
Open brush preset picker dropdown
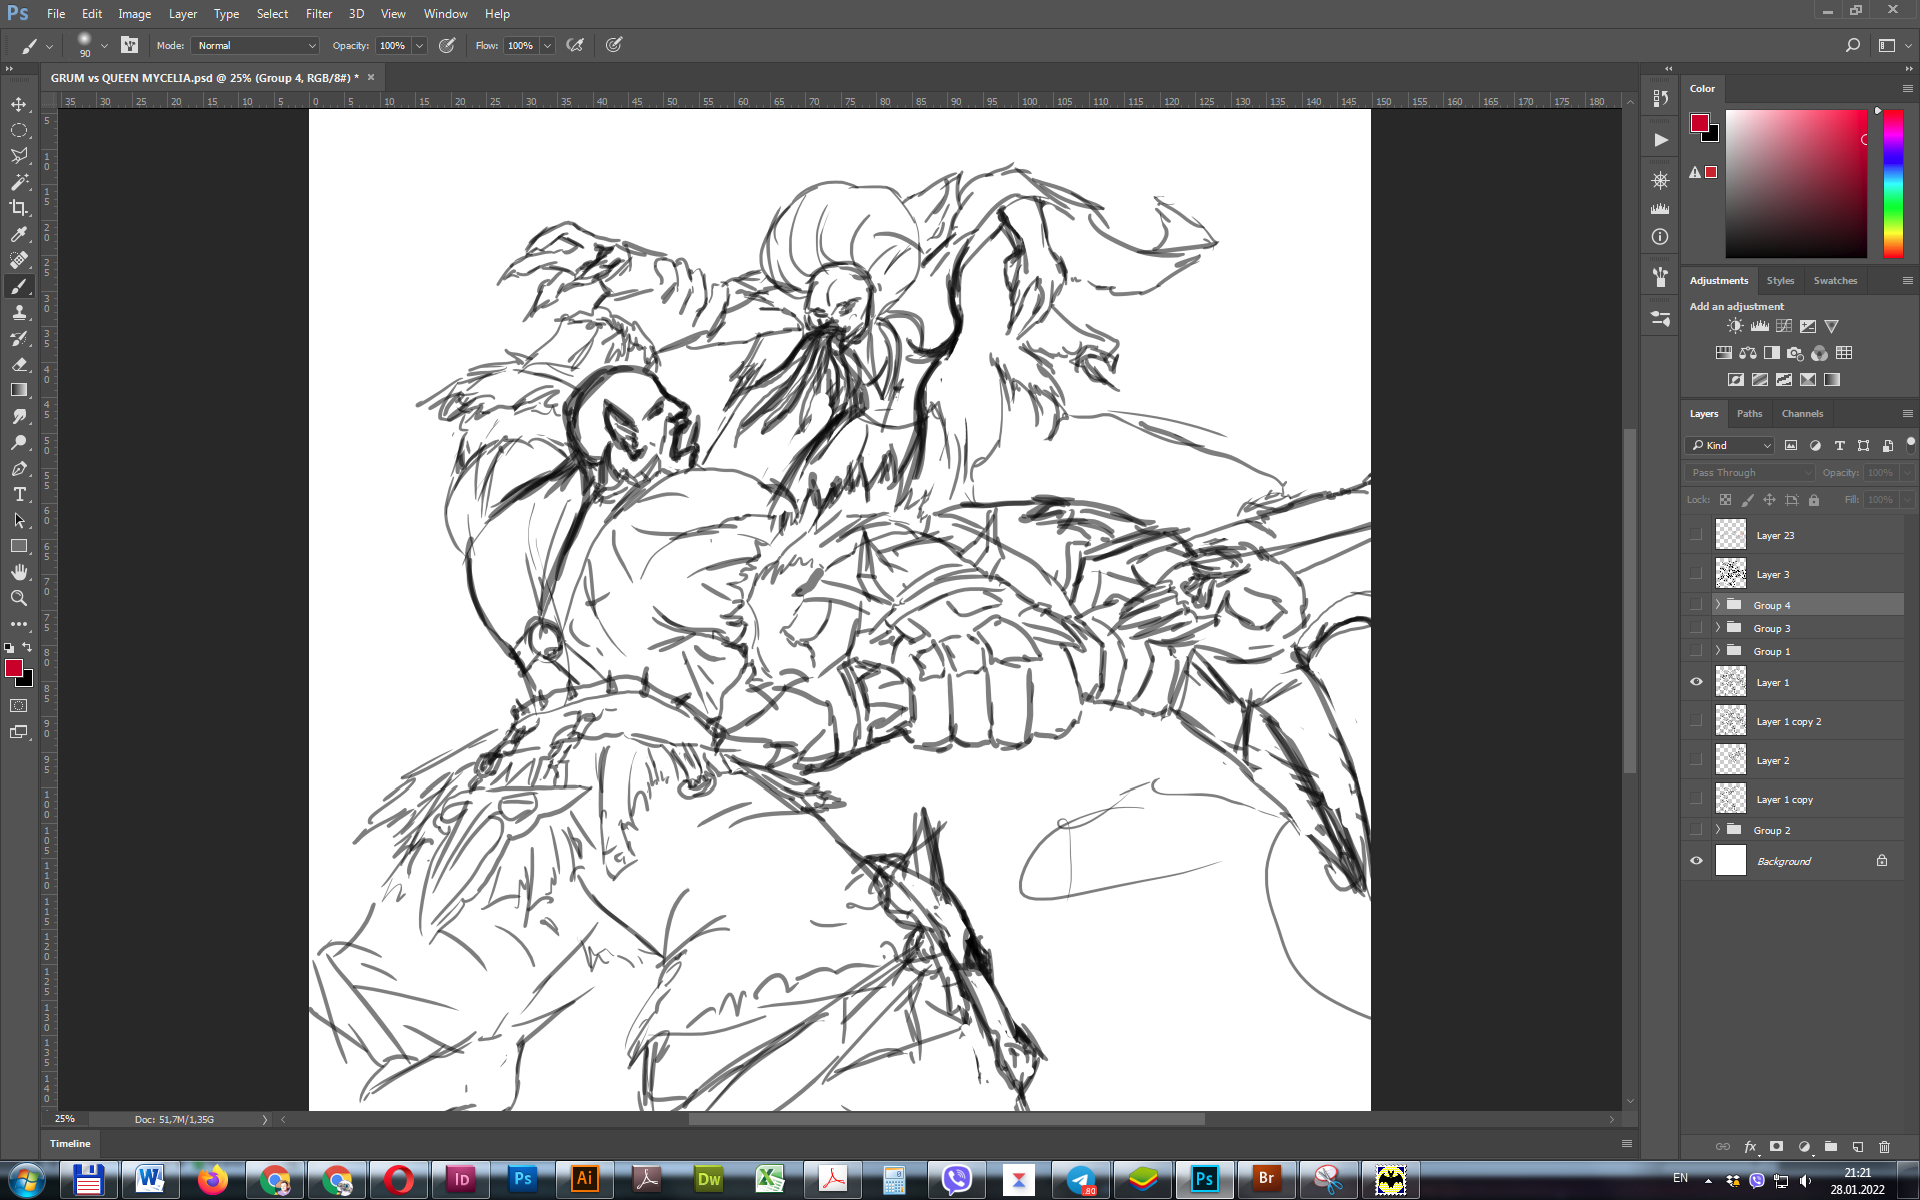[x=104, y=45]
